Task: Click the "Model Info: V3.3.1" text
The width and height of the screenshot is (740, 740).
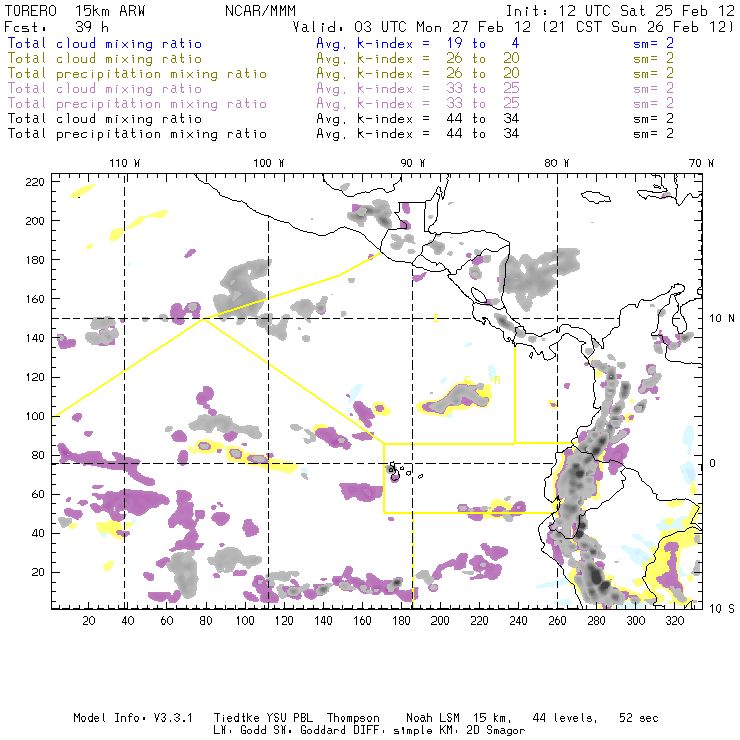Action: tap(133, 718)
